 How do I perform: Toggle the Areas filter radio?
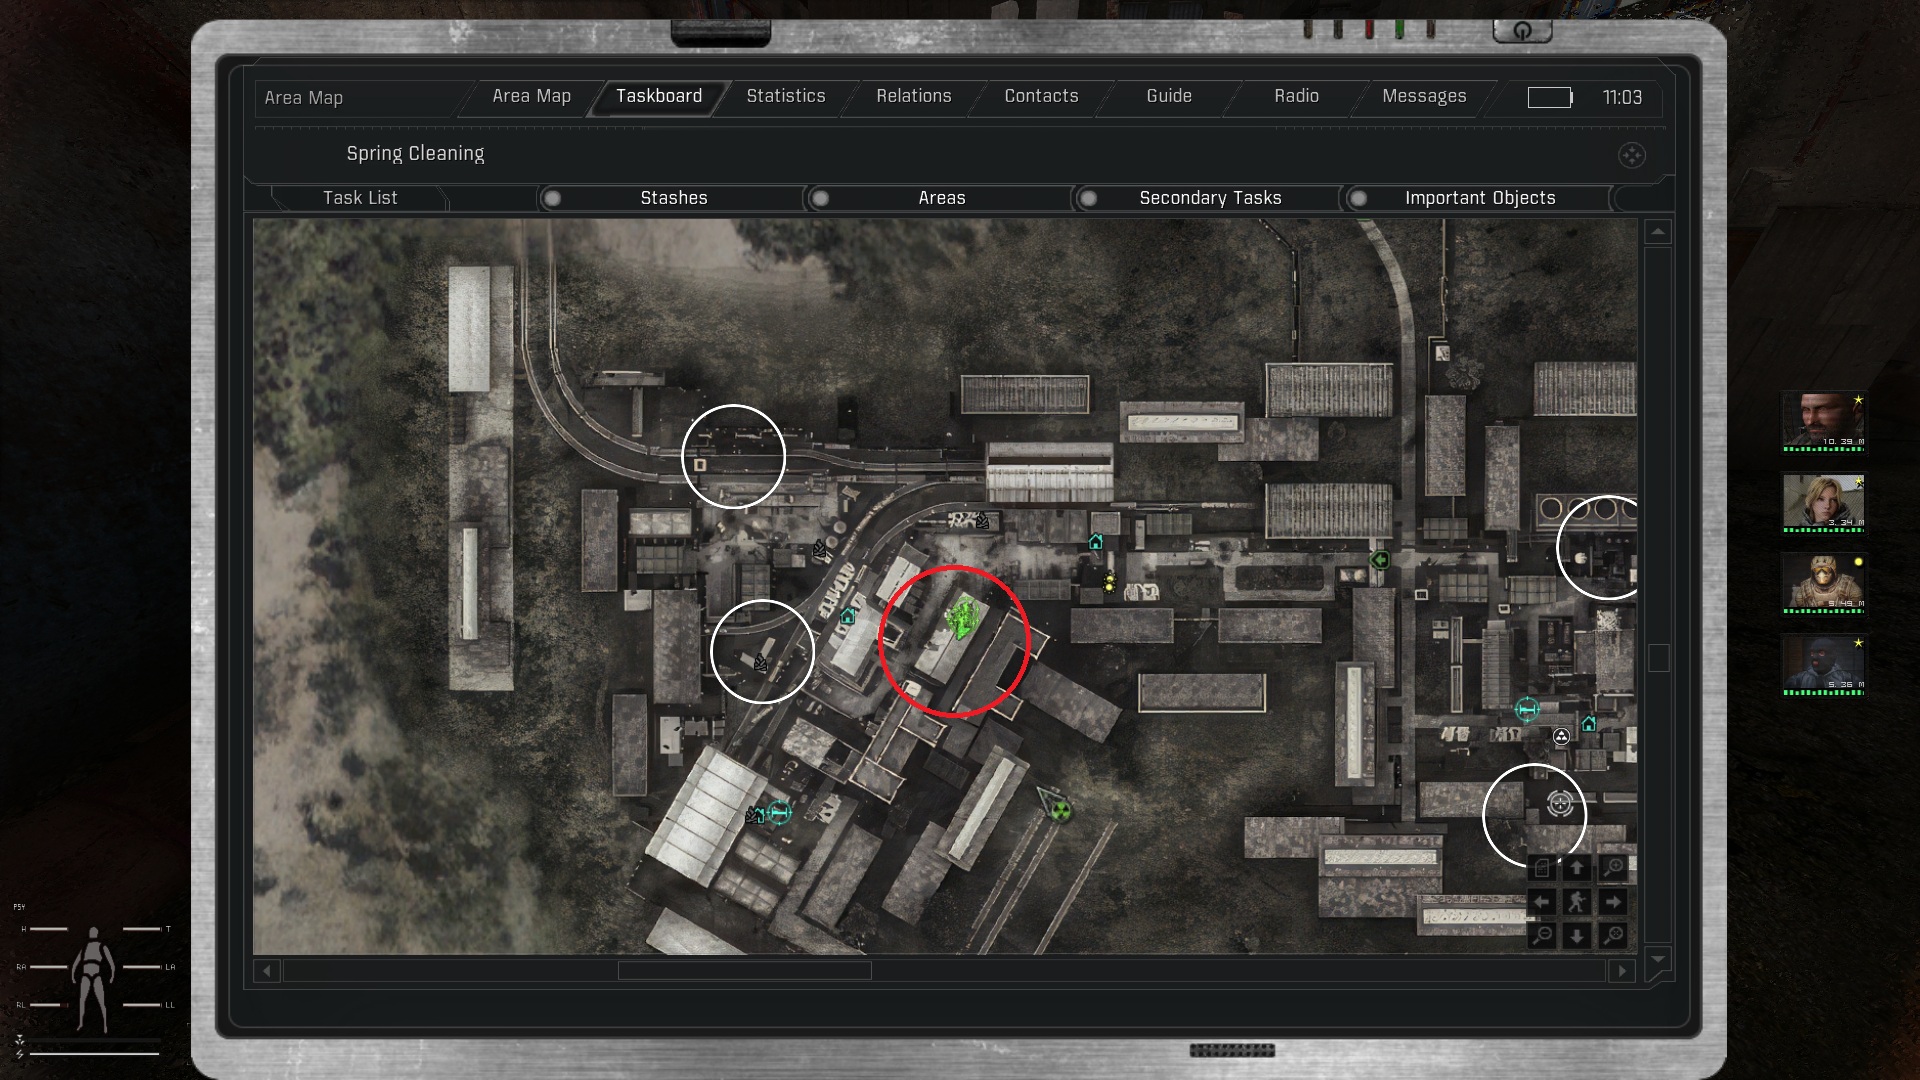pos(820,198)
